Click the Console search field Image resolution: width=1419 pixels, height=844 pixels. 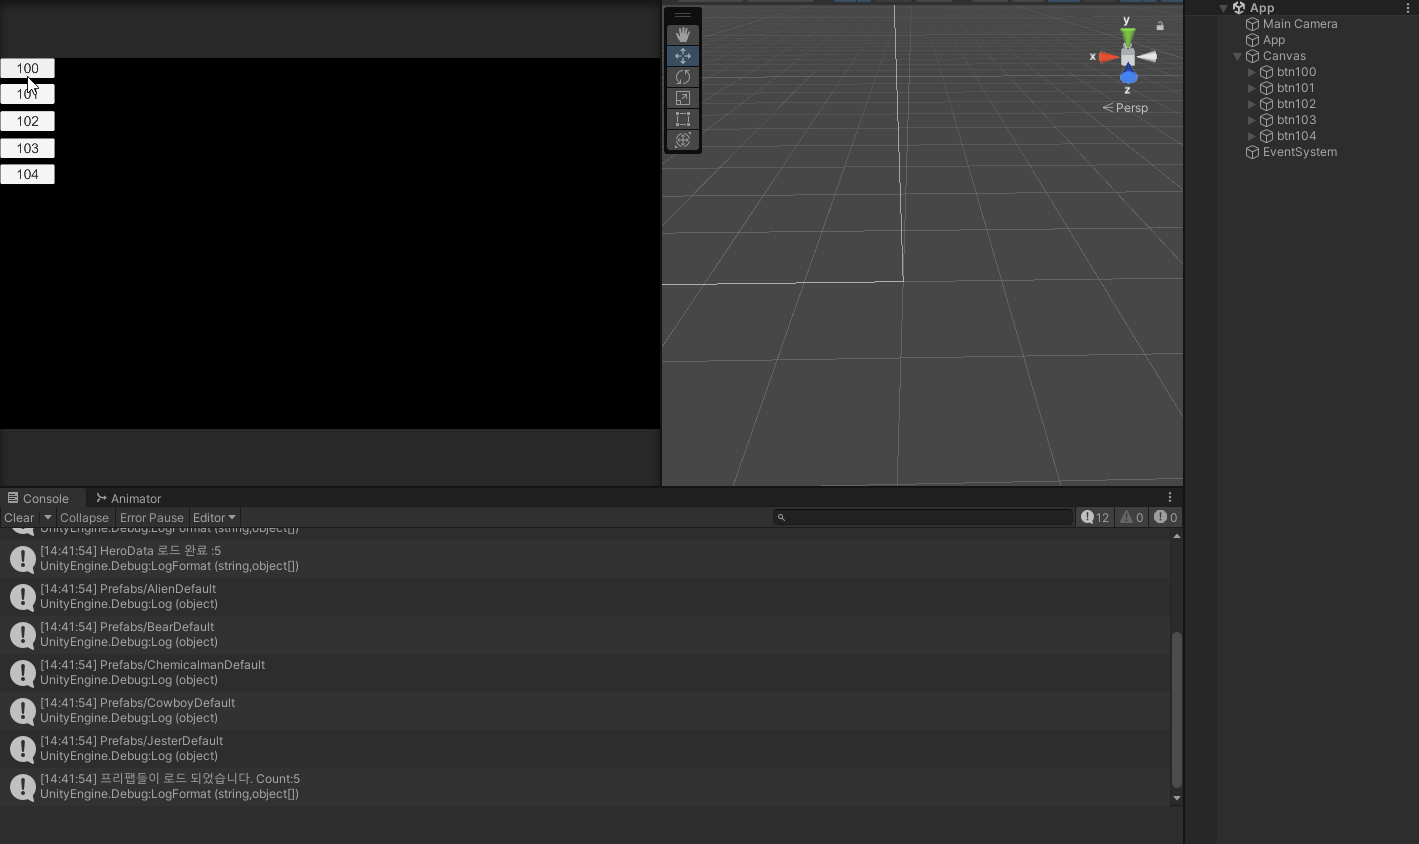pos(922,517)
